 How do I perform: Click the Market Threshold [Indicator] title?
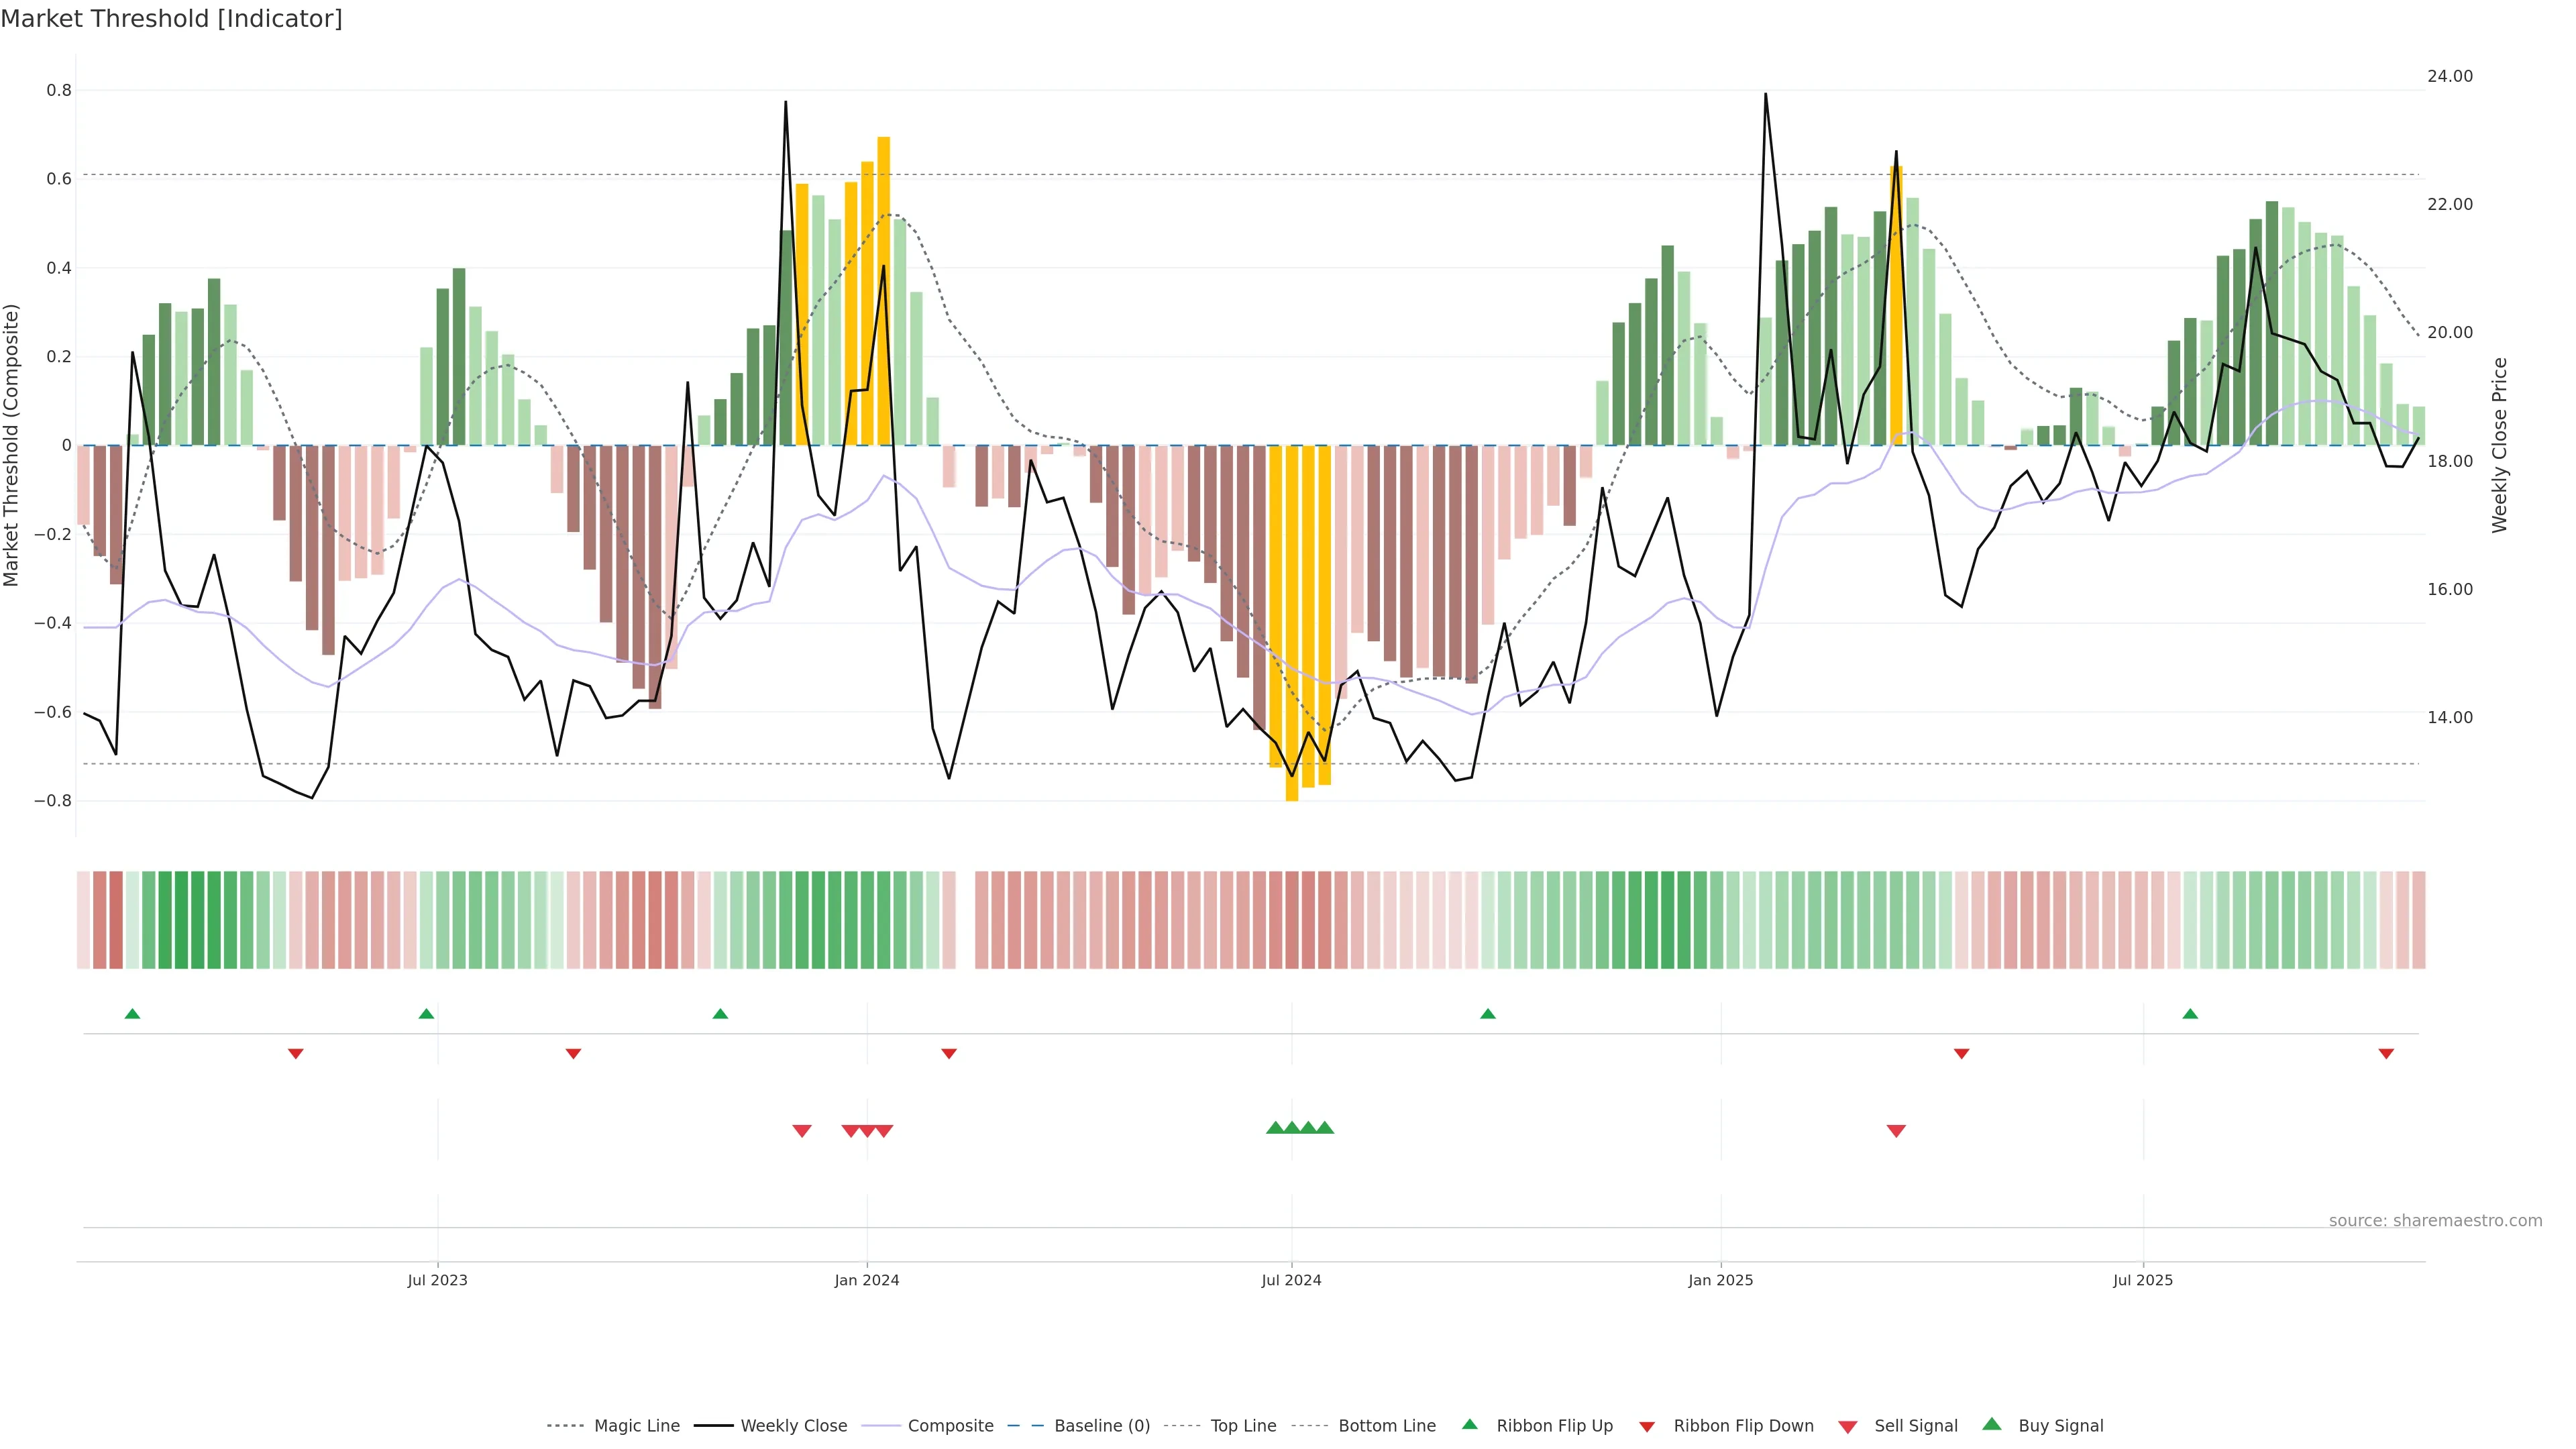point(171,19)
